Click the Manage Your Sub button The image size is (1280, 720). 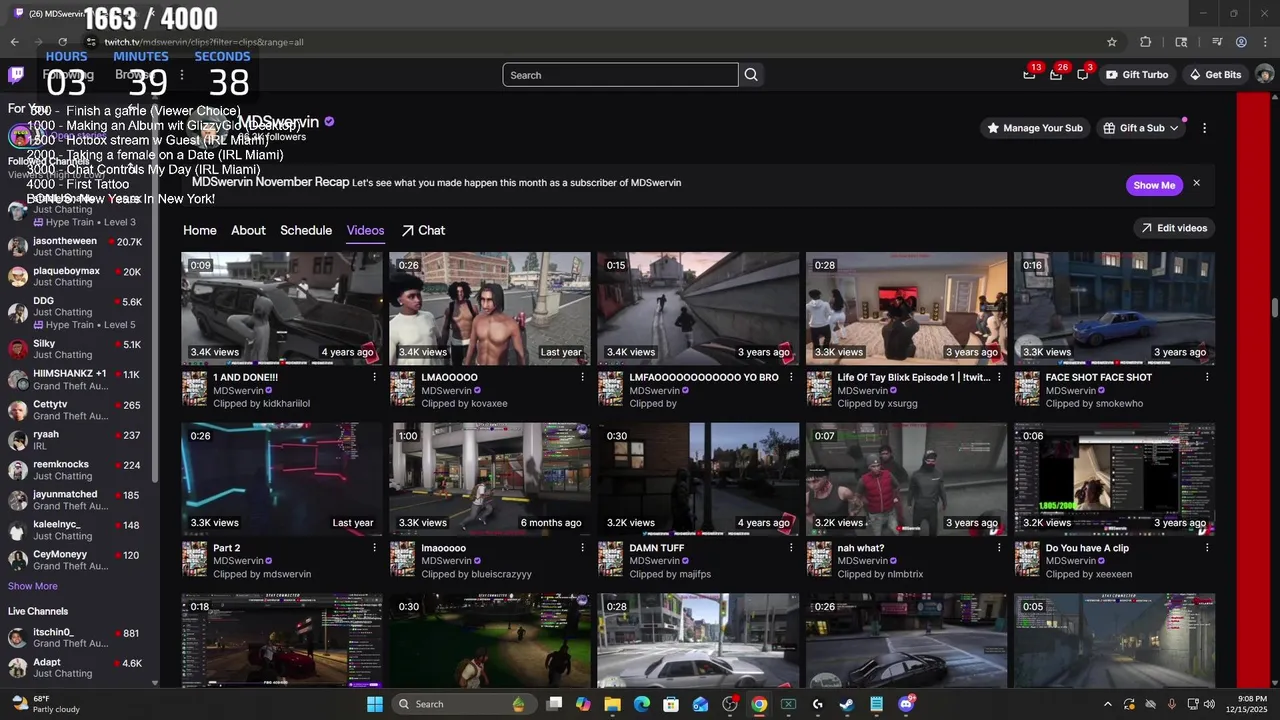[x=1035, y=128]
